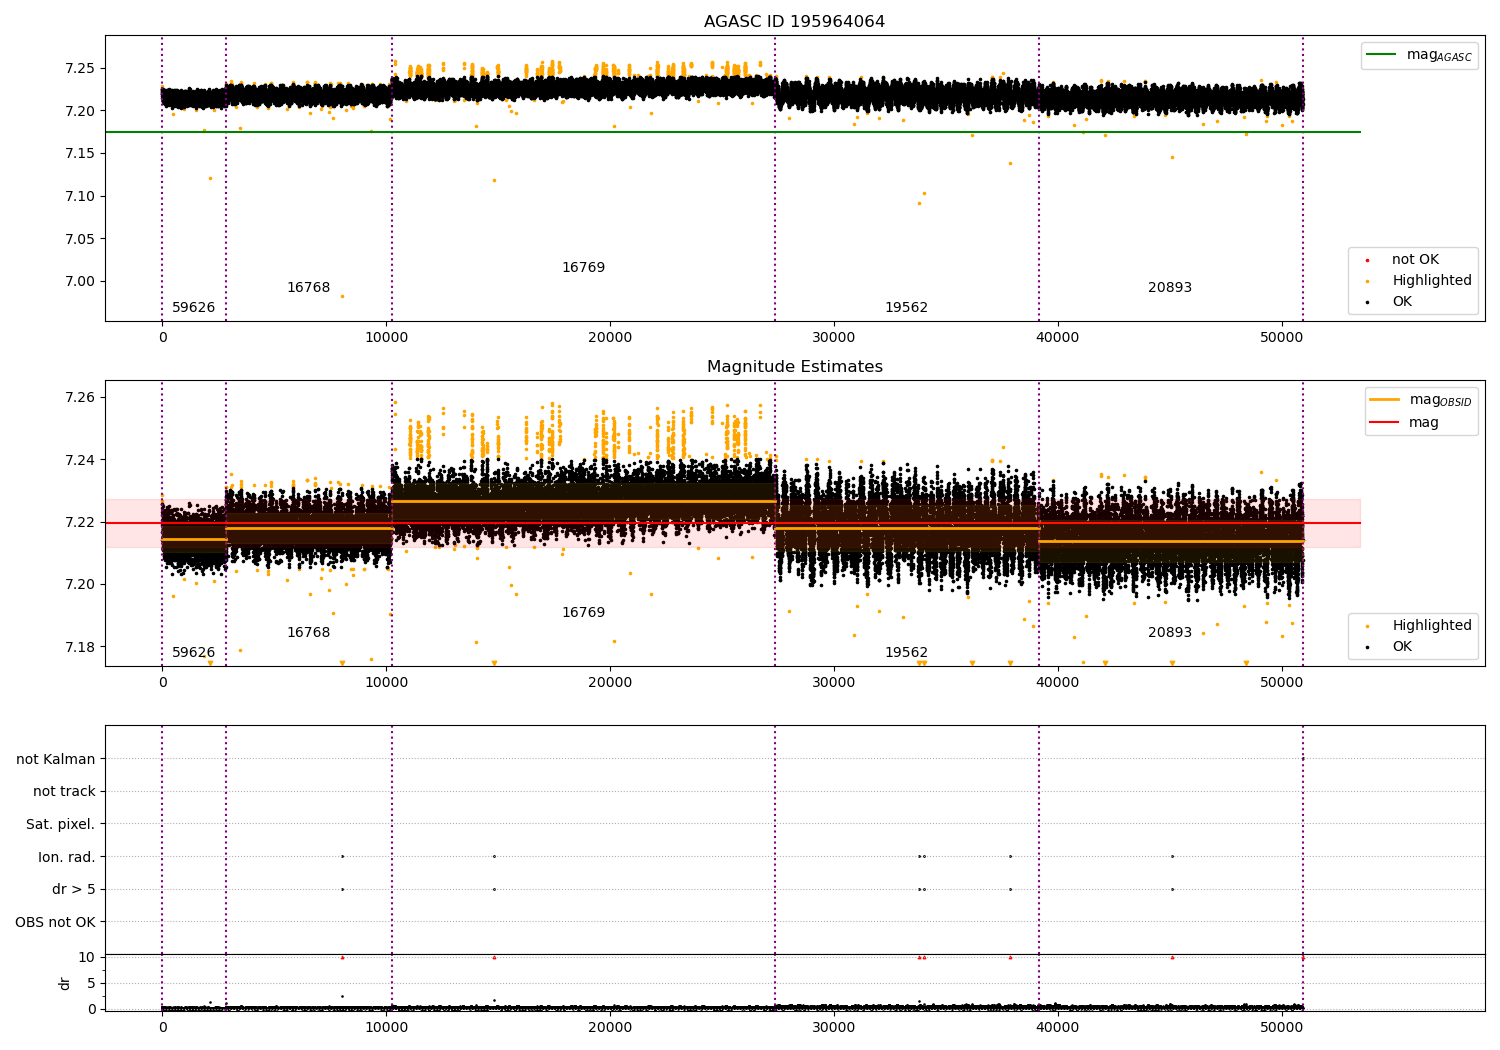Click the 'not track' row label
1500x1050 pixels.
64,792
